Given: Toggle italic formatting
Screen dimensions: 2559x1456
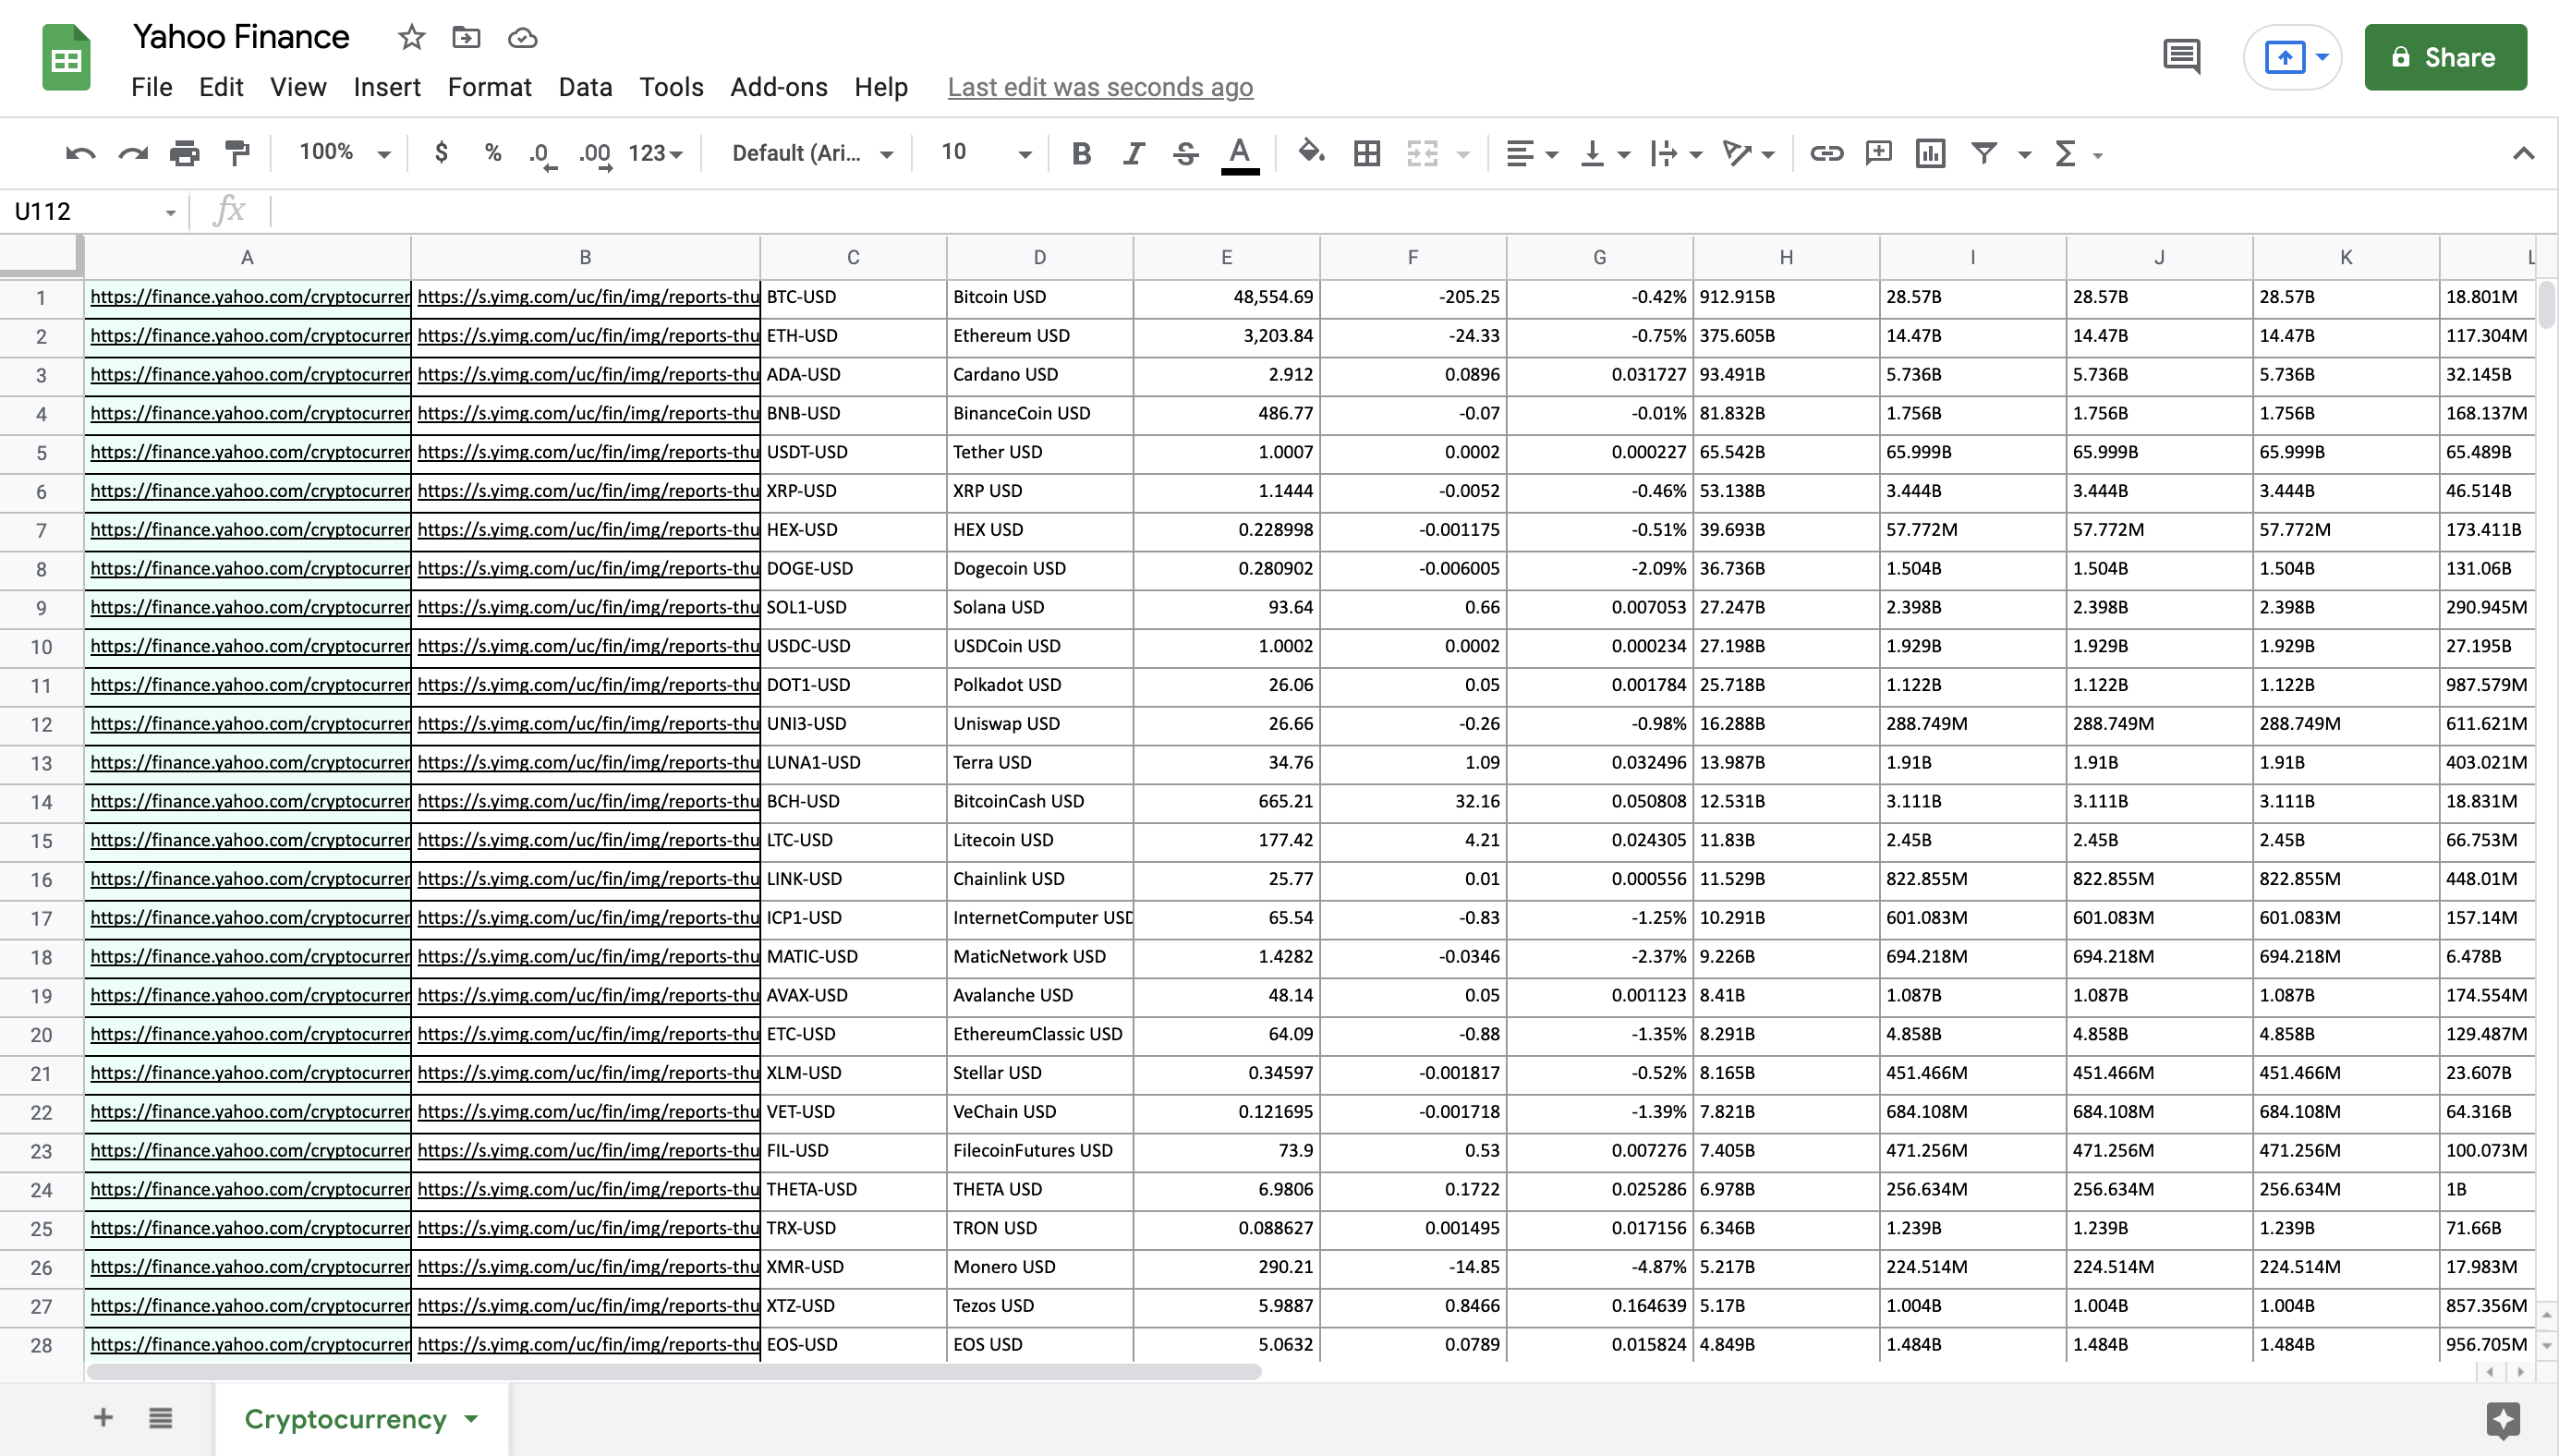Looking at the screenshot, I should 1133,153.
